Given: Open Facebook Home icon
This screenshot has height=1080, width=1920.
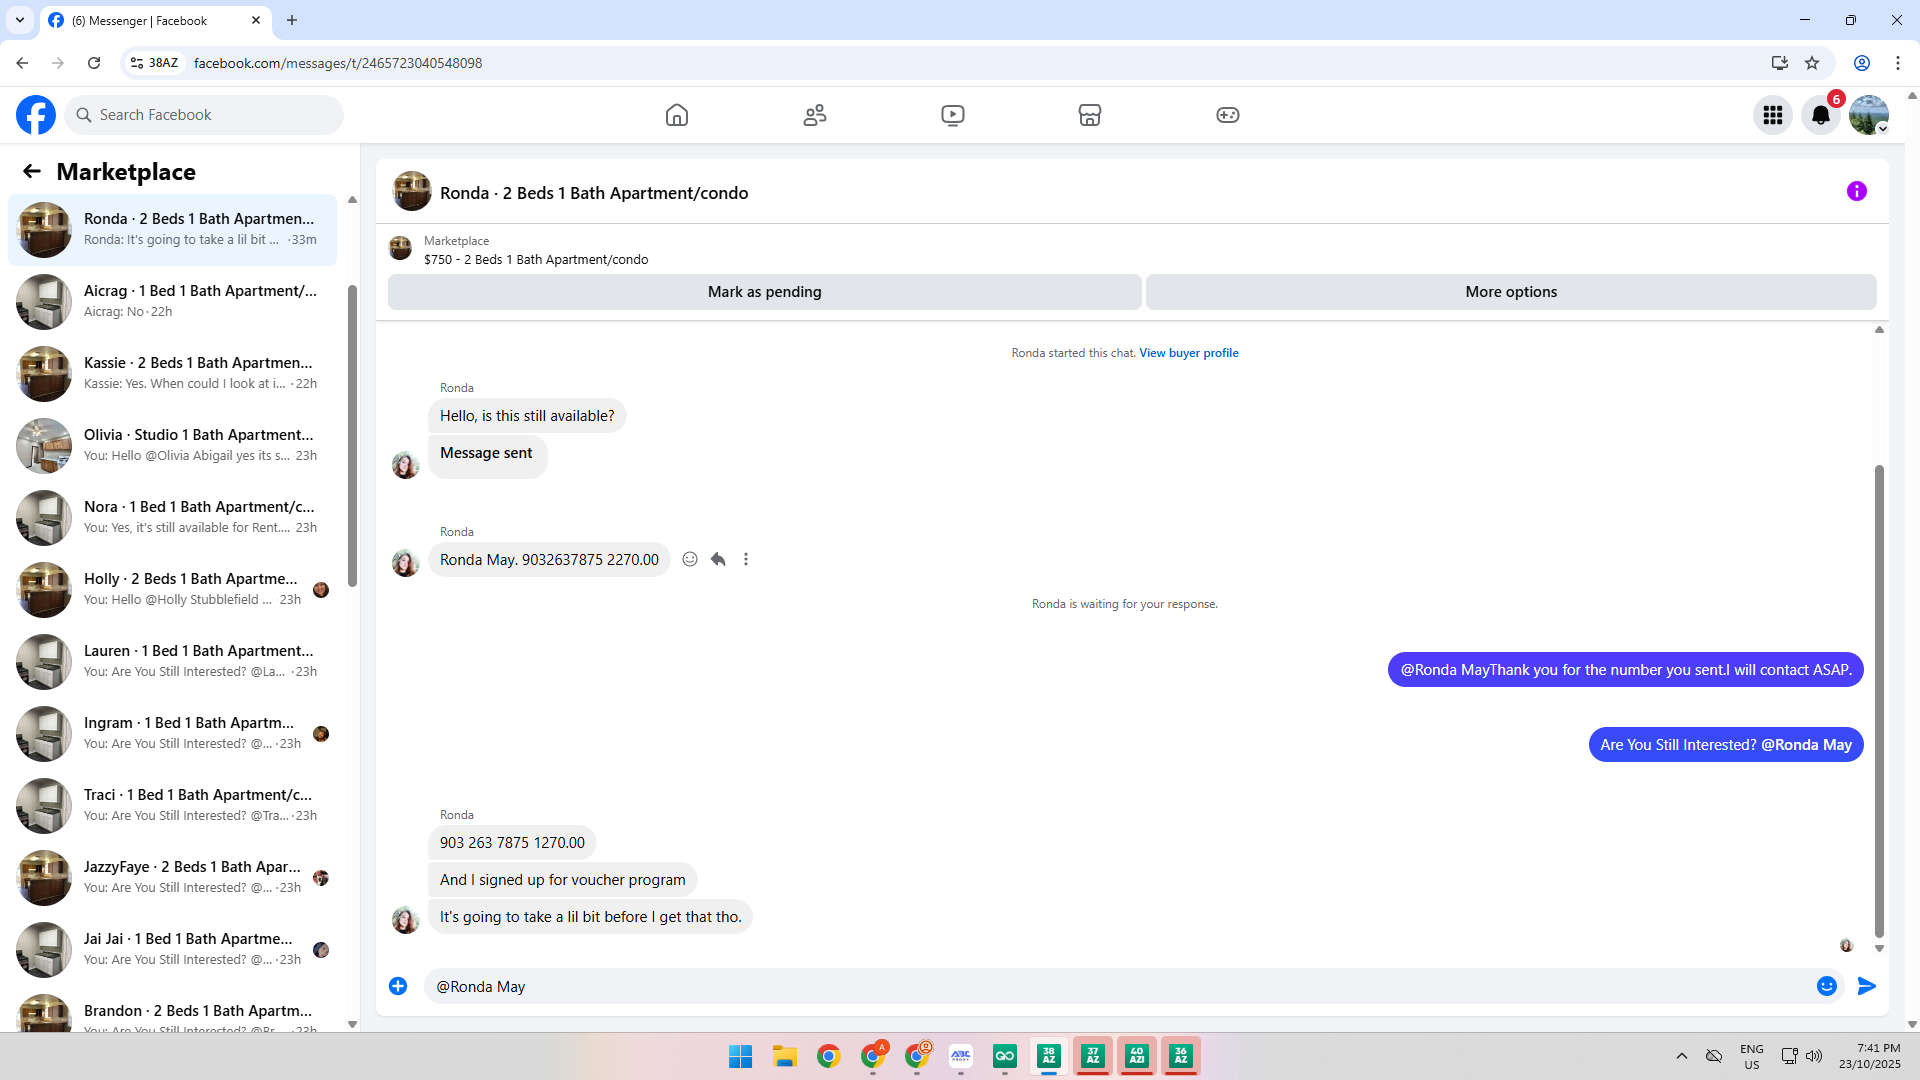Looking at the screenshot, I should pos(677,115).
